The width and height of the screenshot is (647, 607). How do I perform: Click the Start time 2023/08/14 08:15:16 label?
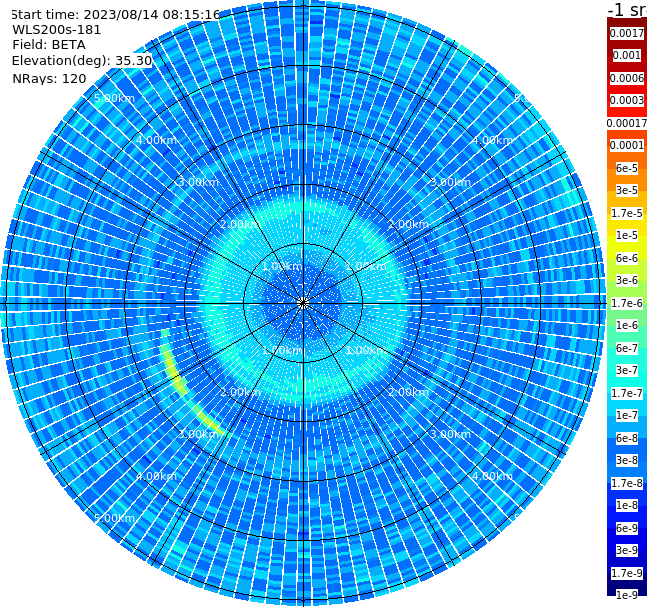[x=116, y=15]
